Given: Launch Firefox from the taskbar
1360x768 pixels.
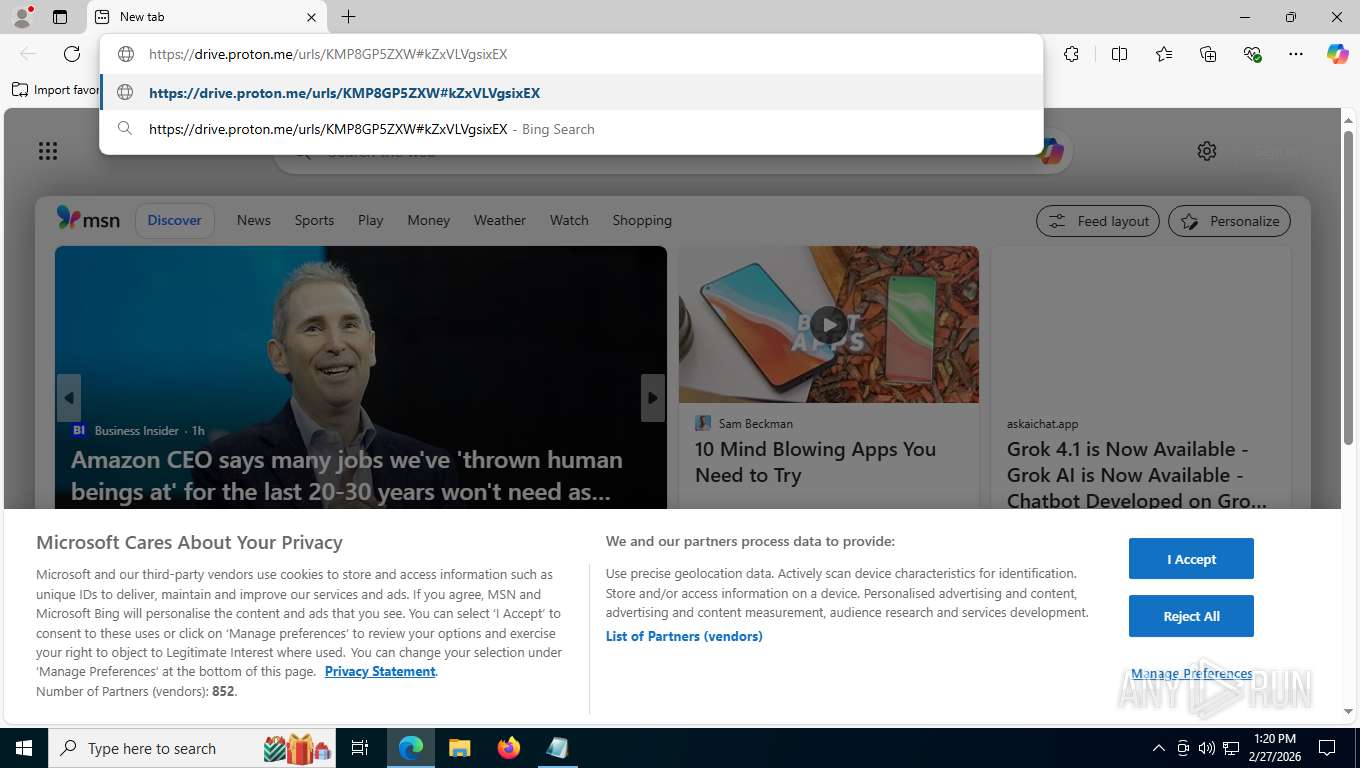Looking at the screenshot, I should [509, 748].
